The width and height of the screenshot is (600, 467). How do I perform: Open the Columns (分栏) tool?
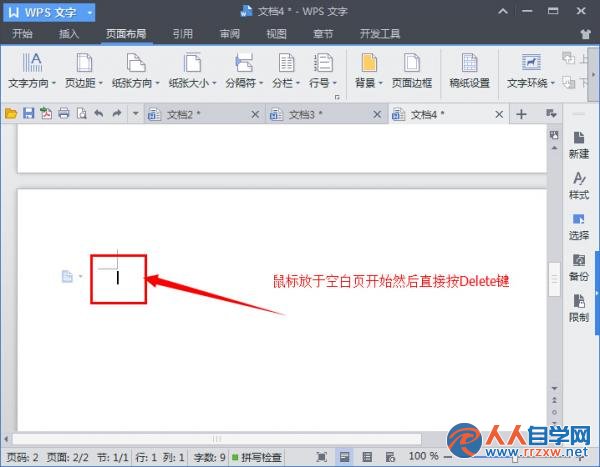pos(286,71)
